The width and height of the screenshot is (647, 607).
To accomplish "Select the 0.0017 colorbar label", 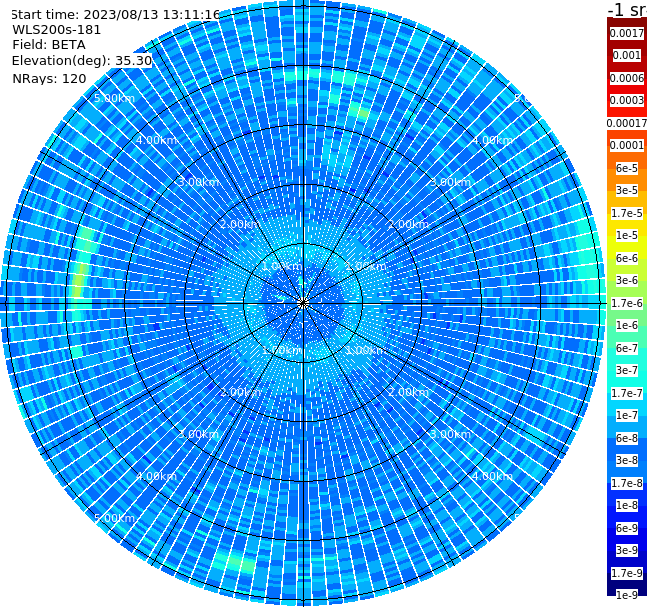I will pyautogui.click(x=627, y=33).
